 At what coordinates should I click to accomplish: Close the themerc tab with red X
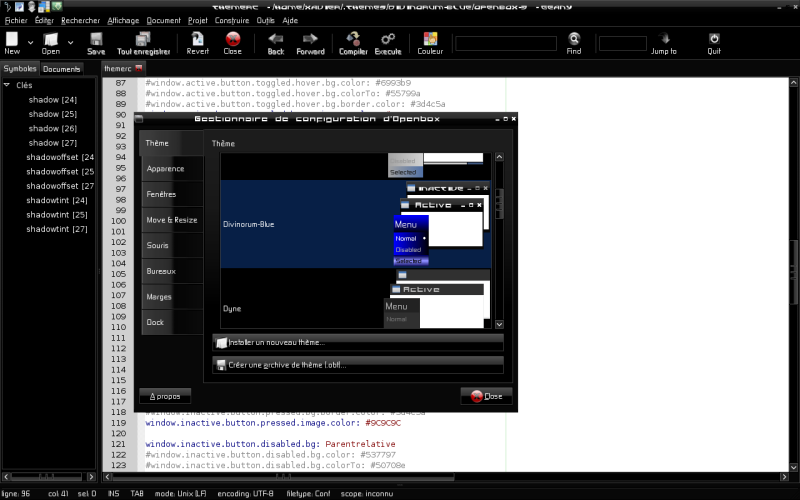pyautogui.click(x=139, y=68)
